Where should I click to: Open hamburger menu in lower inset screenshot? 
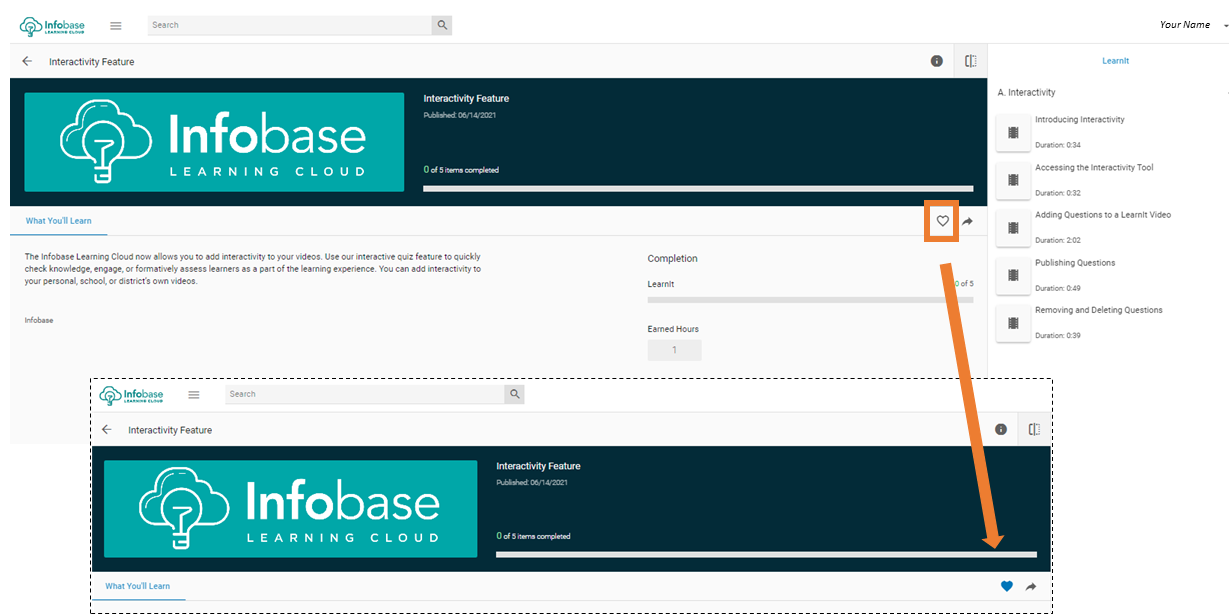tap(194, 395)
